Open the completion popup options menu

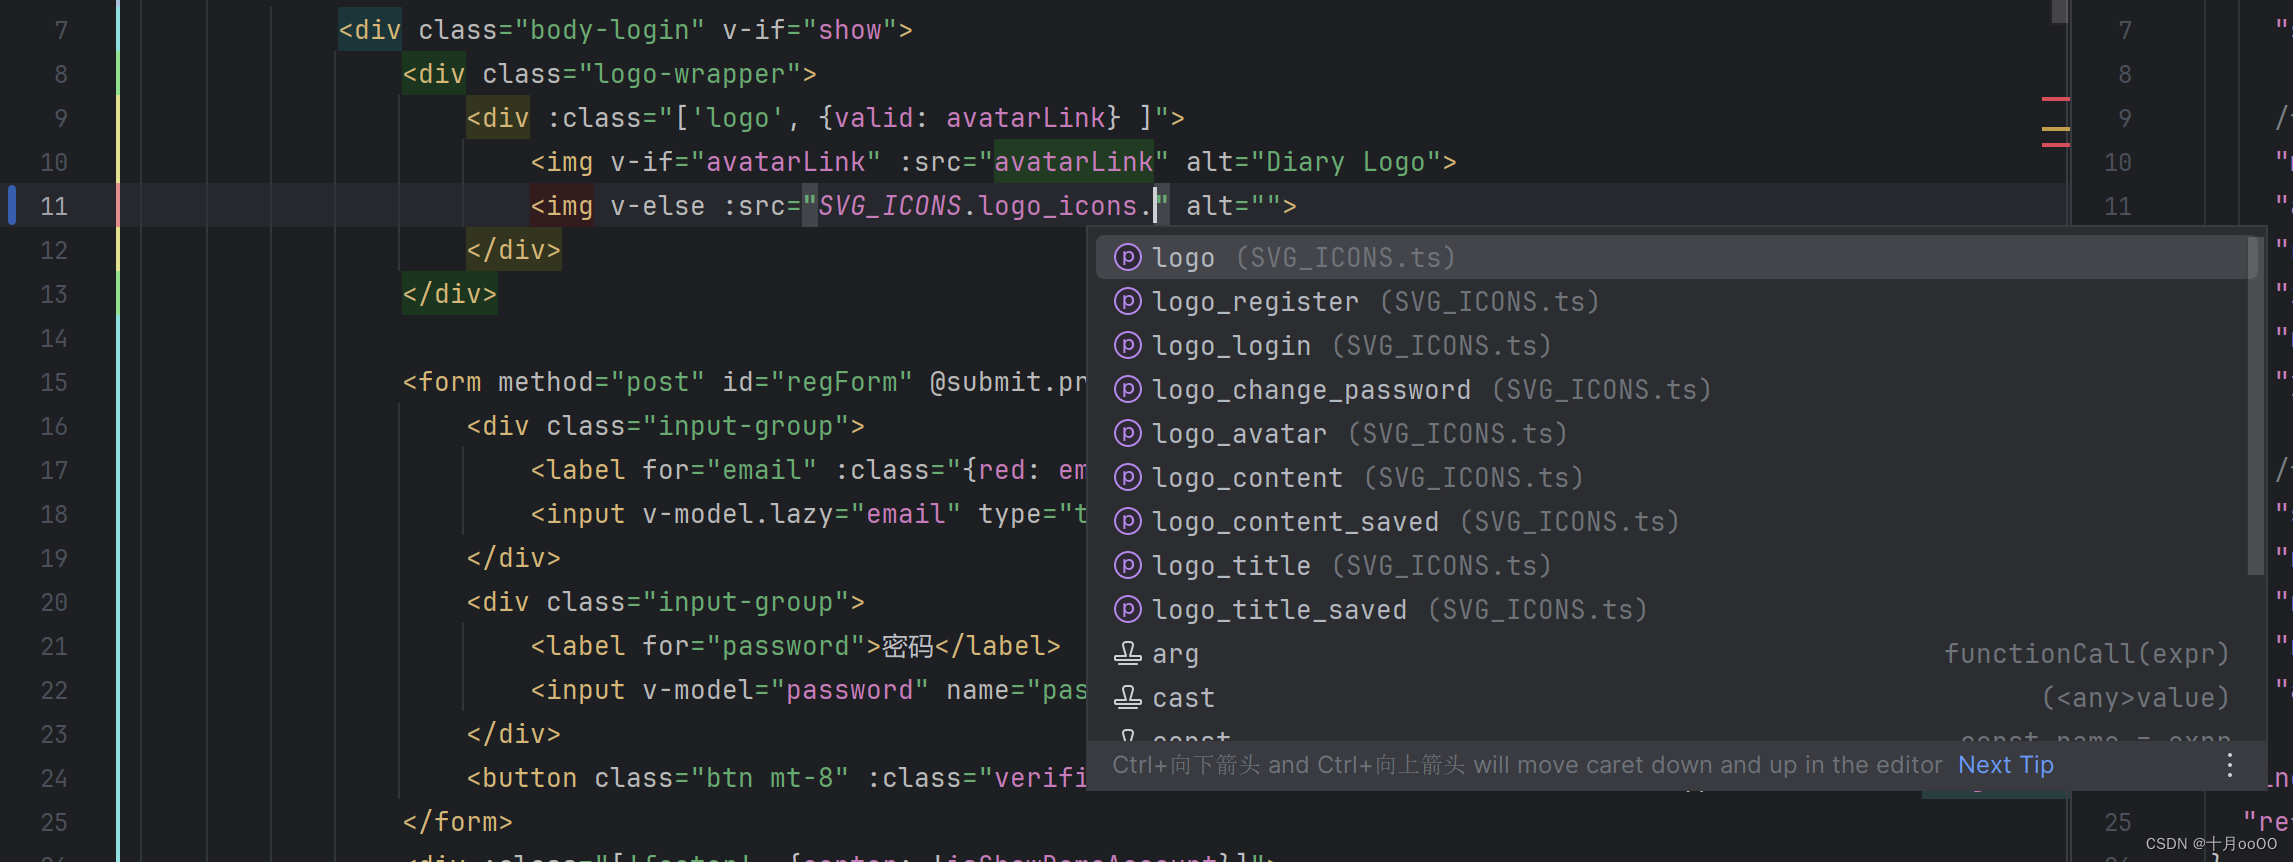[2230, 765]
